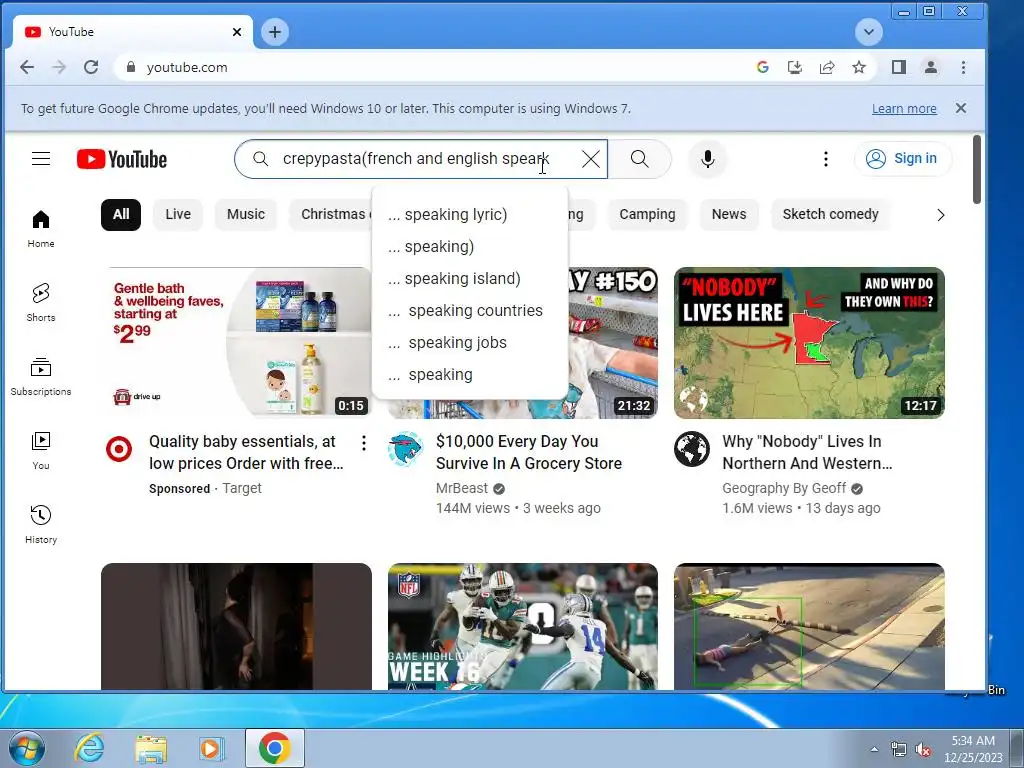The image size is (1024, 768).
Task: Open the Windows Start menu
Action: tap(27, 748)
